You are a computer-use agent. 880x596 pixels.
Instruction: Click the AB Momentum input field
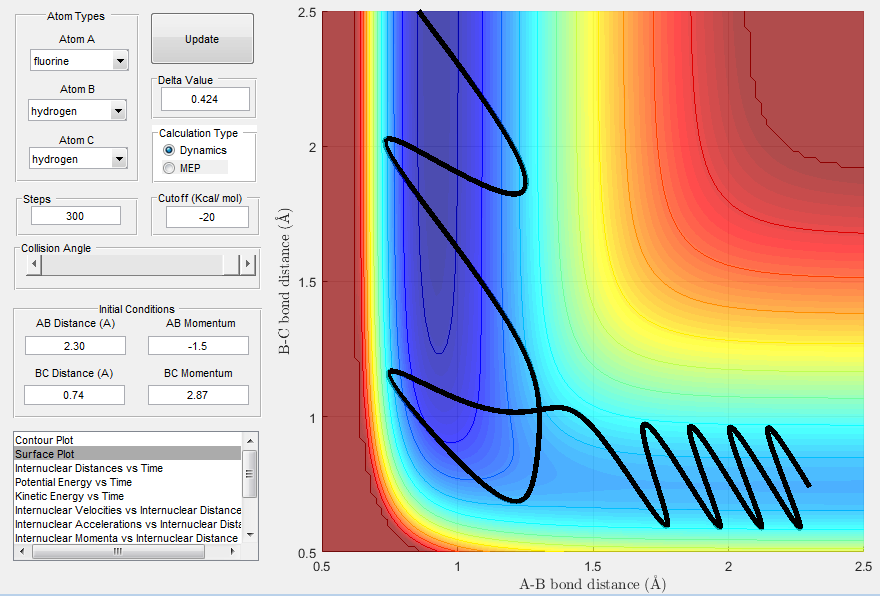click(198, 346)
